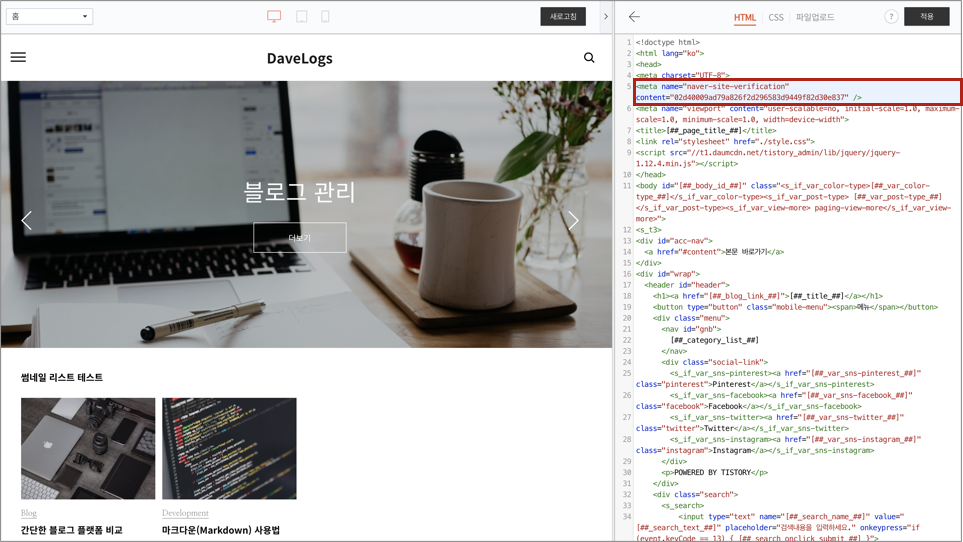Show previous slide with left arrow
This screenshot has height=542, width=963.
(26, 220)
